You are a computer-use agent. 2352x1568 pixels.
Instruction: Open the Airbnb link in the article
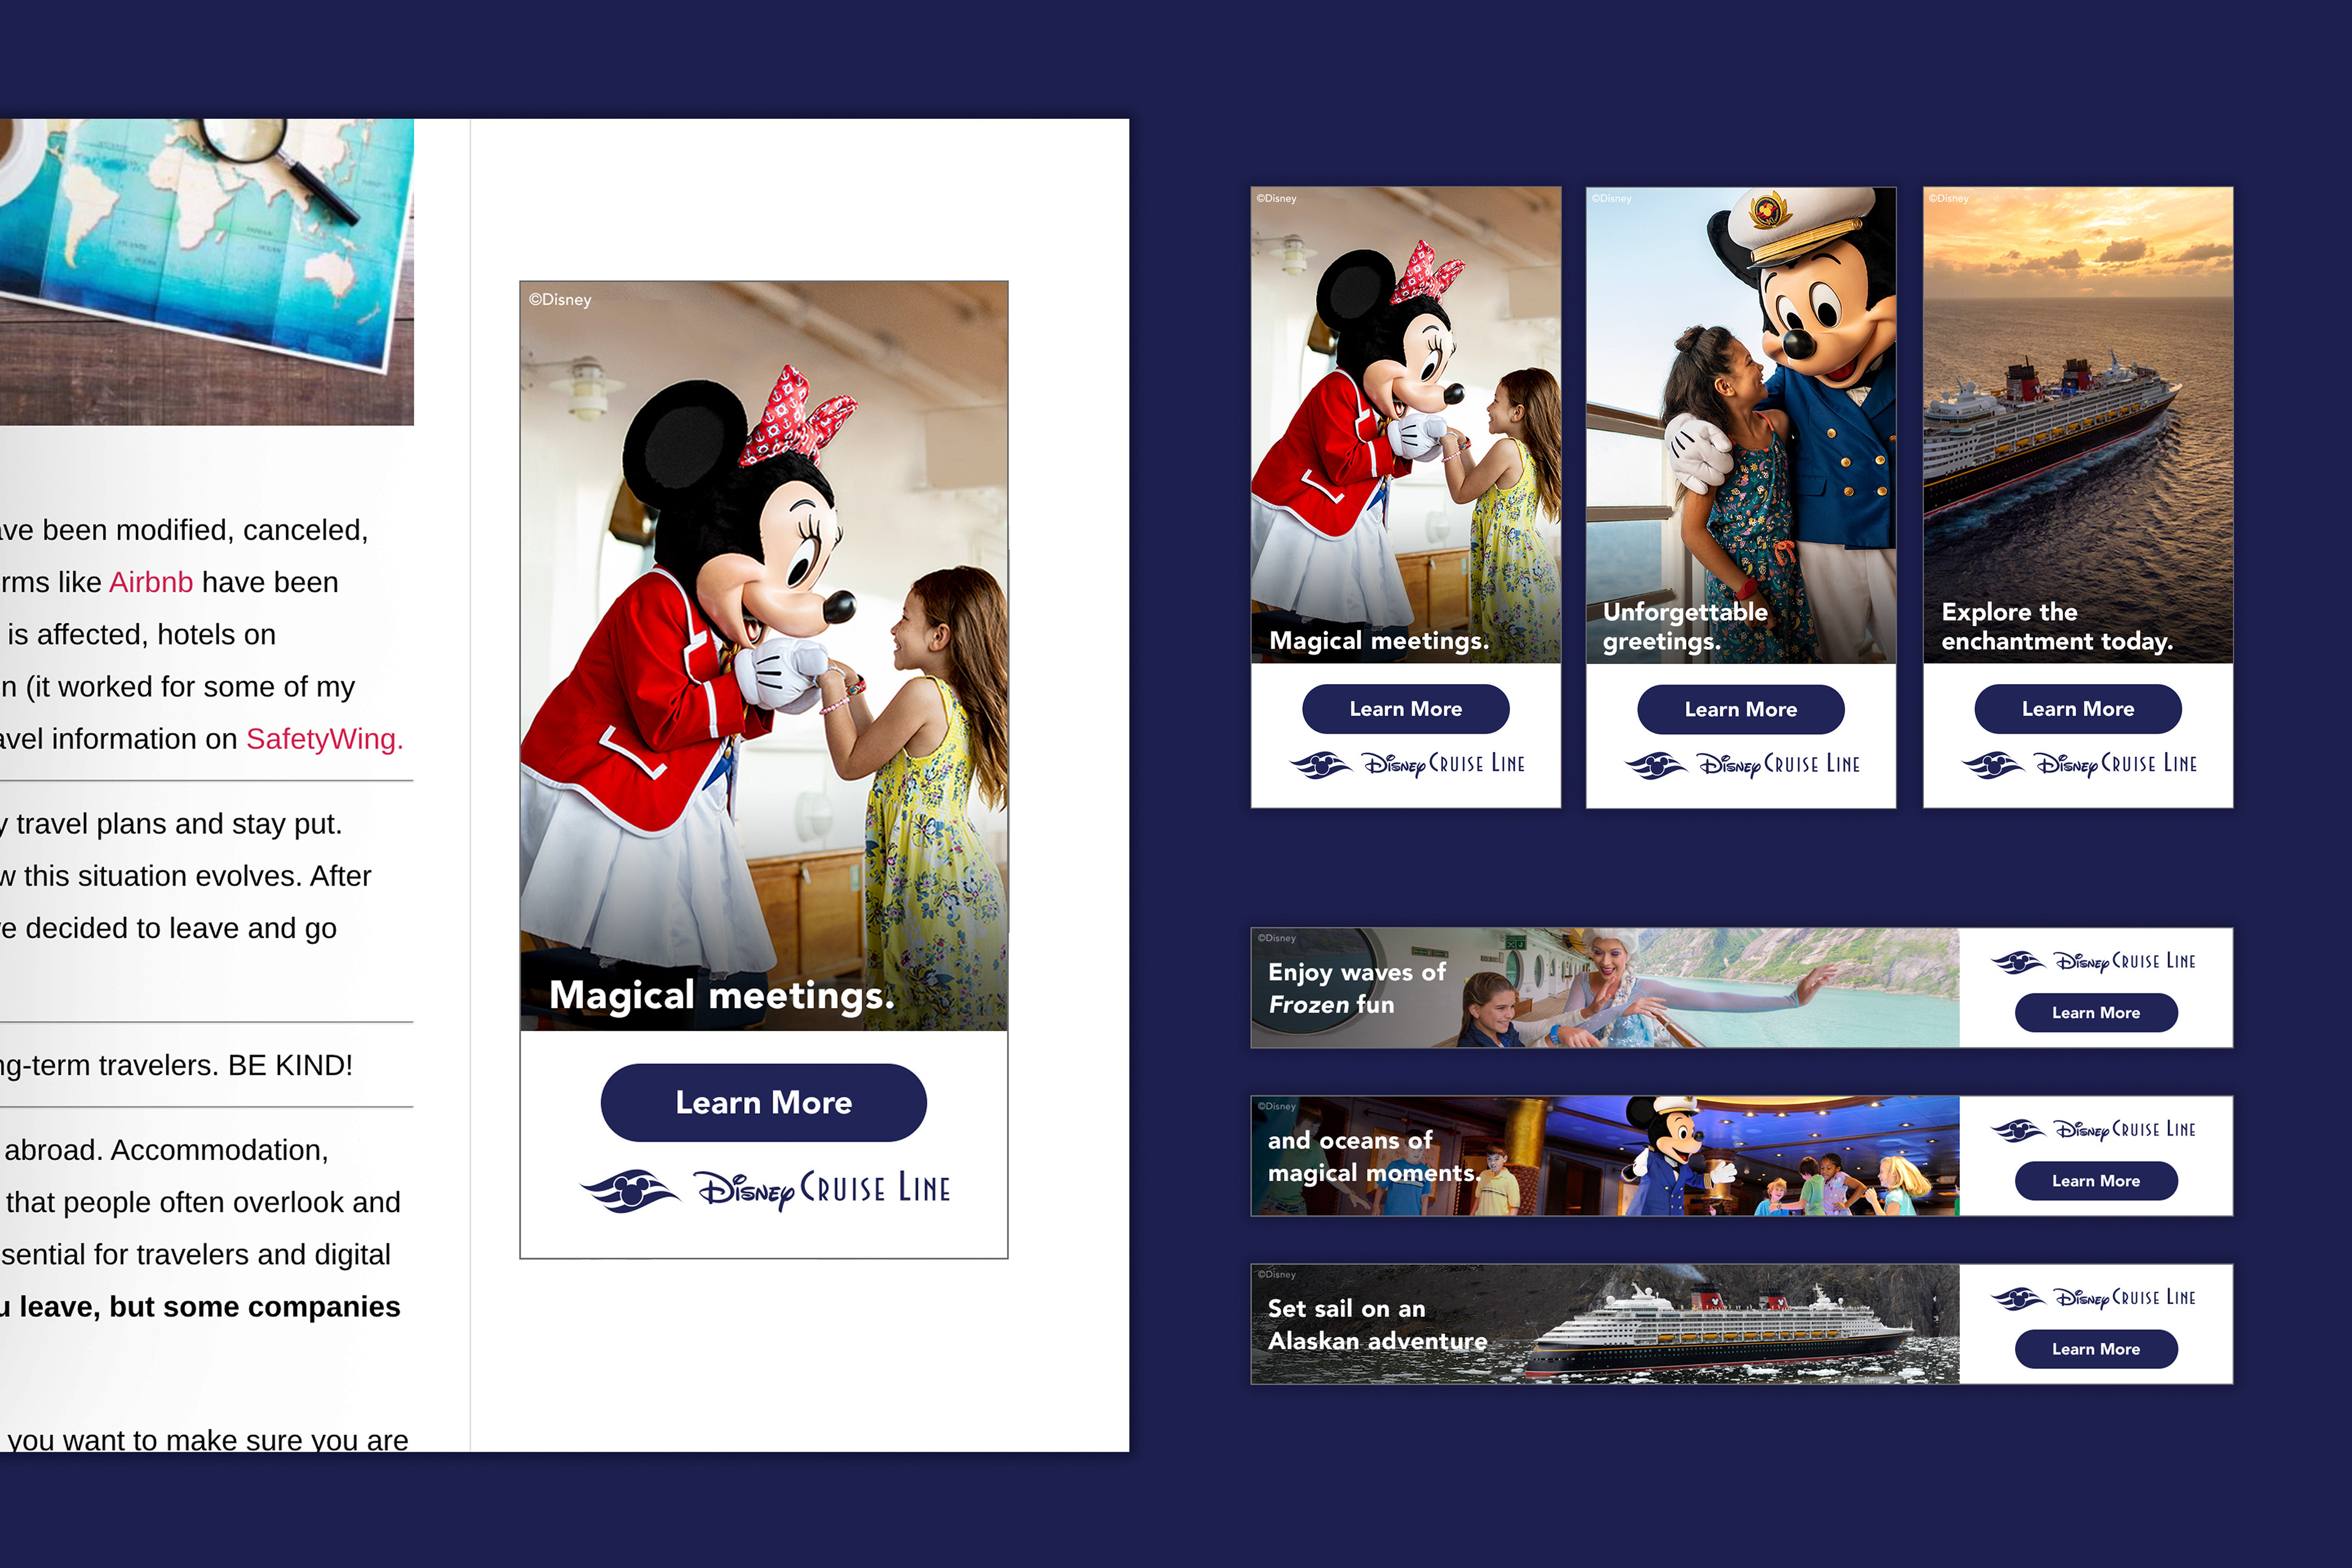click(x=151, y=582)
